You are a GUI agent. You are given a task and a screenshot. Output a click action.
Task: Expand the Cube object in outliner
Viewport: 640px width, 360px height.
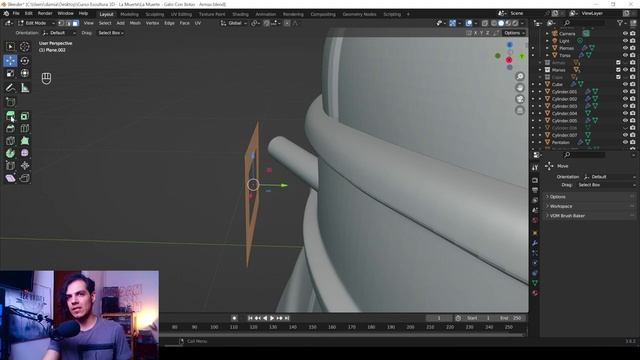tap(540, 84)
